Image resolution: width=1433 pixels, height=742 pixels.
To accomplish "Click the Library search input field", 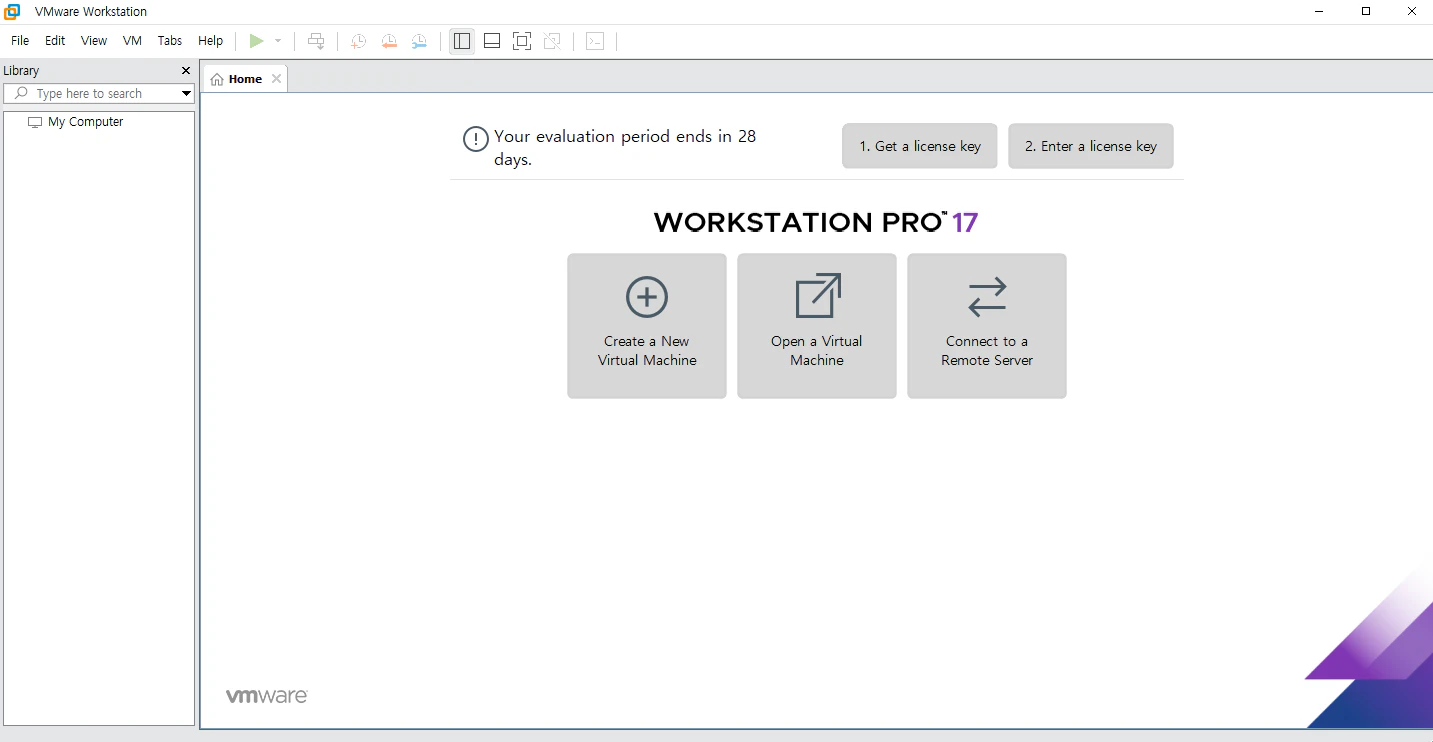I will (x=100, y=94).
